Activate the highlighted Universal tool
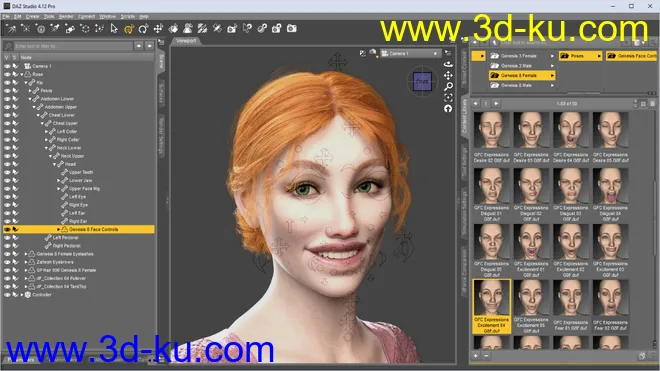The height and width of the screenshot is (371, 660). point(129,29)
